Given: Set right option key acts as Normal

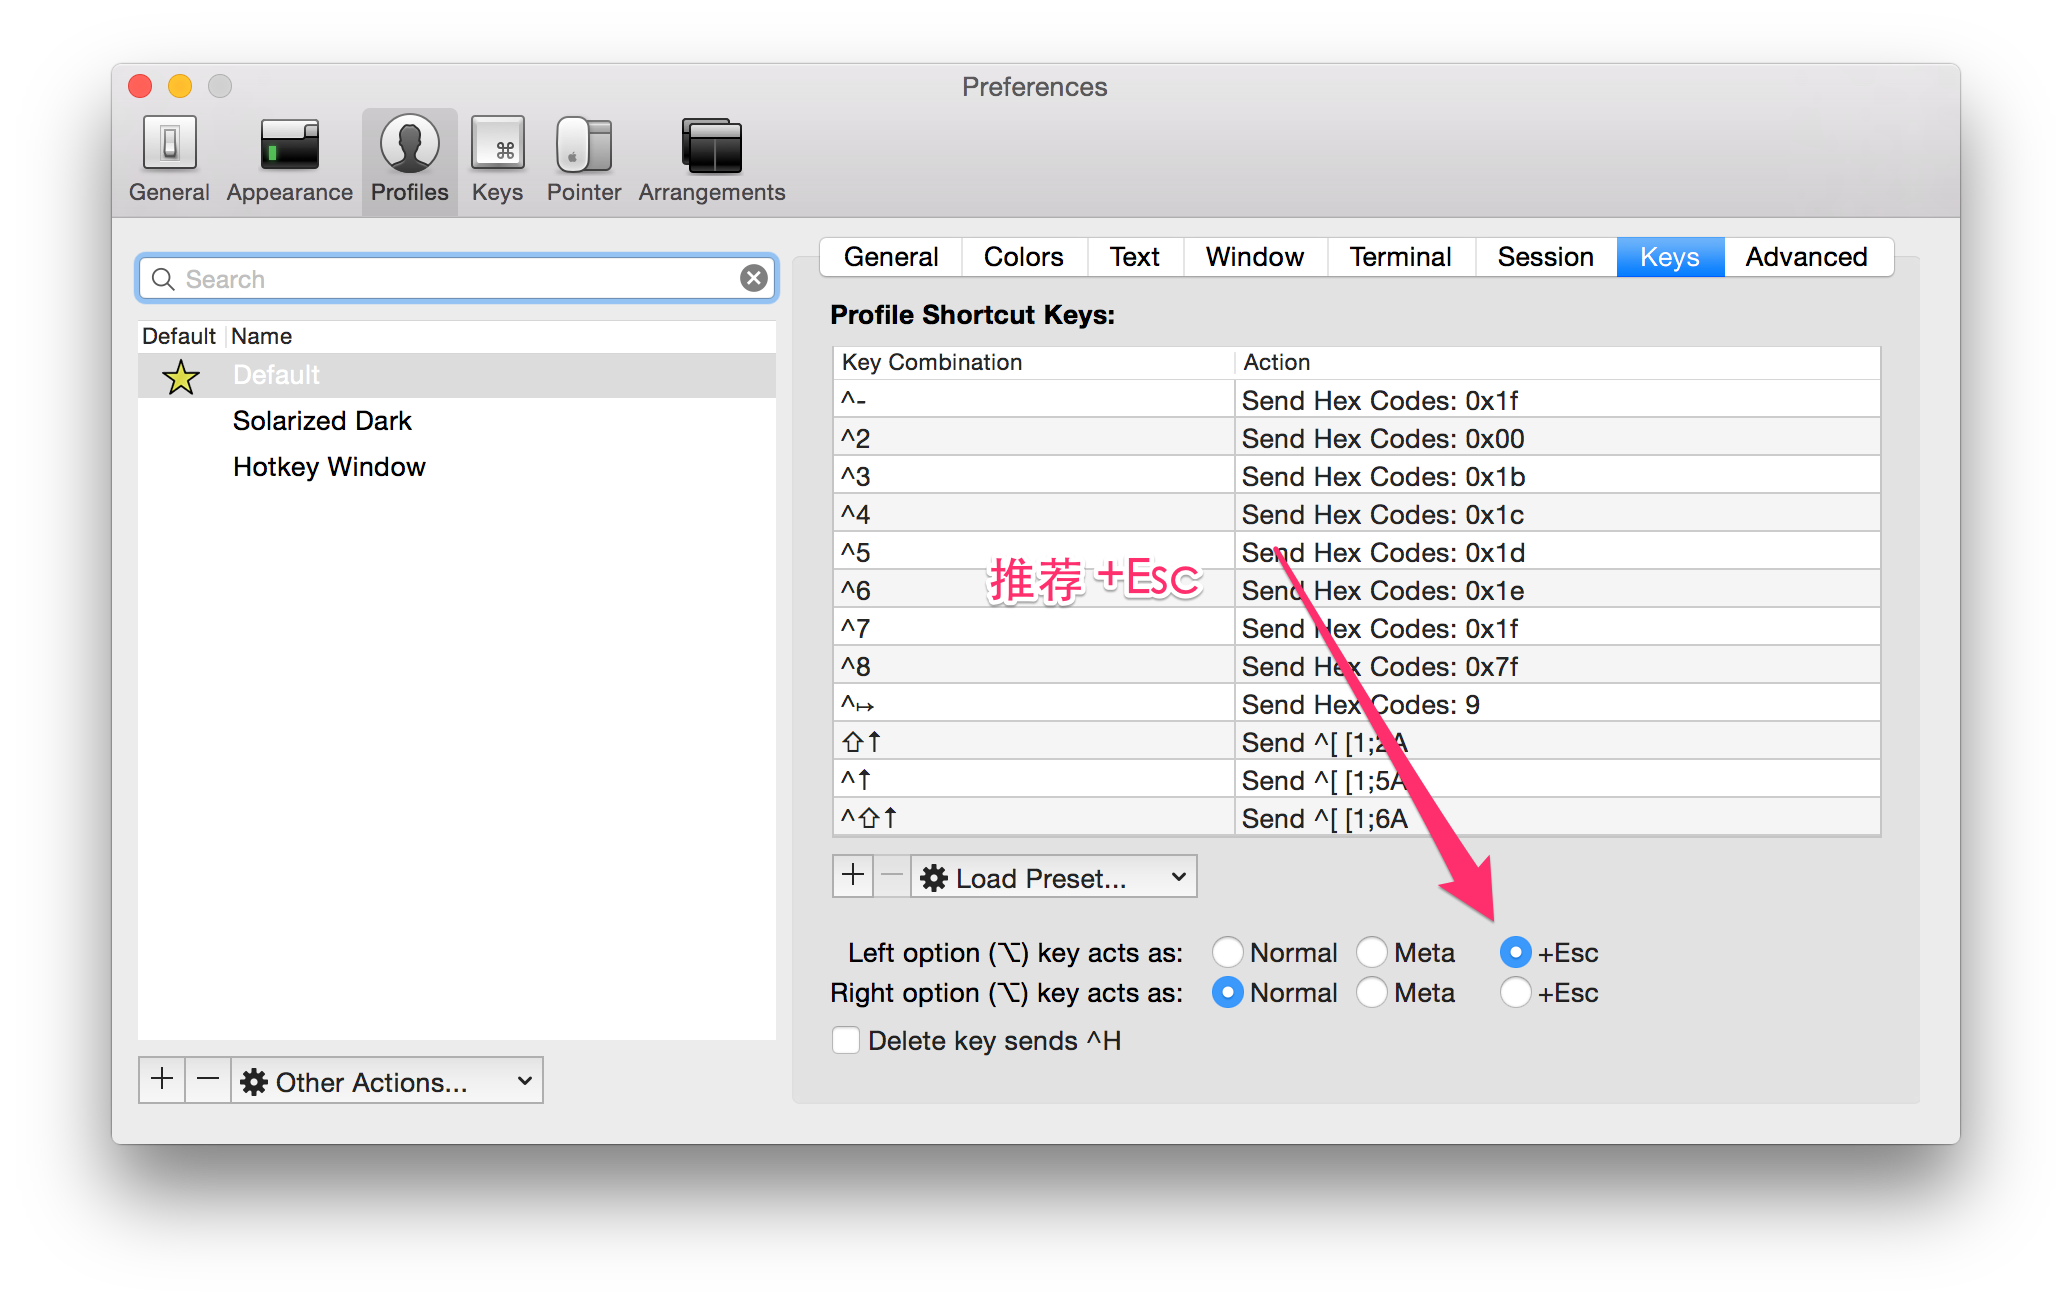Looking at the screenshot, I should pos(1227,992).
